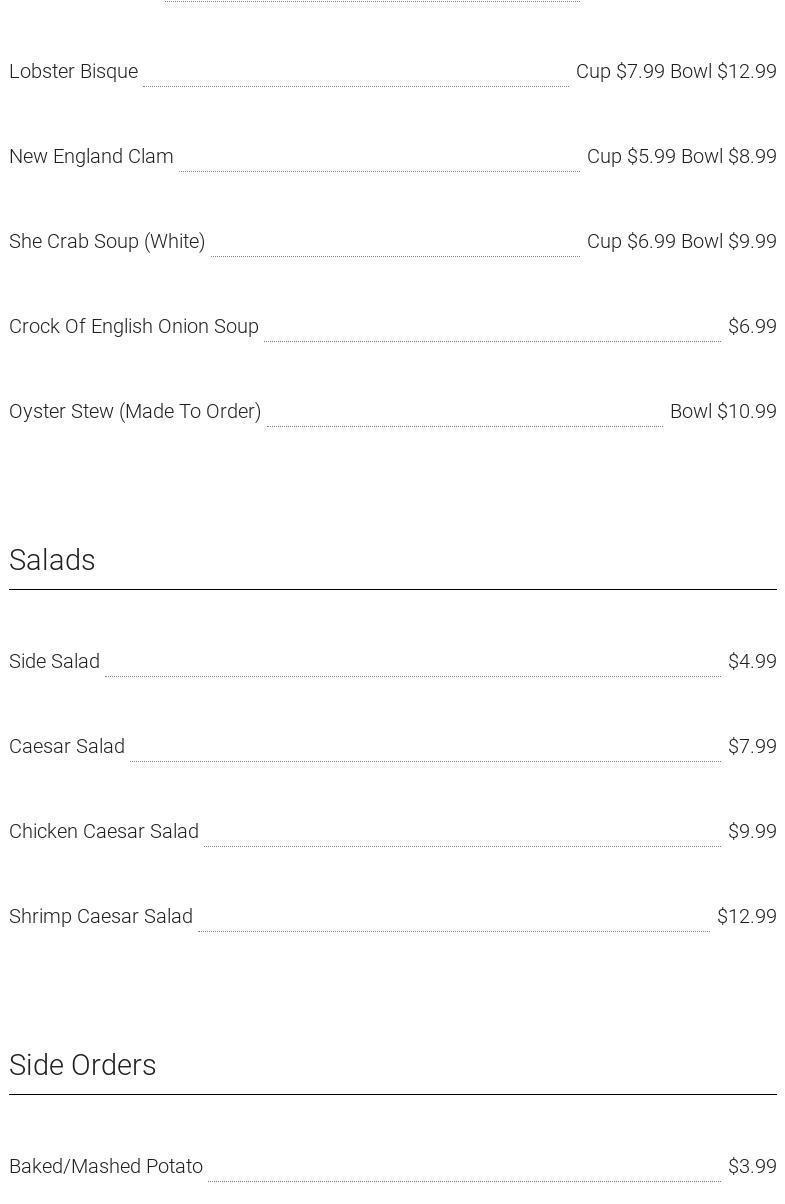Click the Side Salad $4.99 price

pyautogui.click(x=752, y=662)
